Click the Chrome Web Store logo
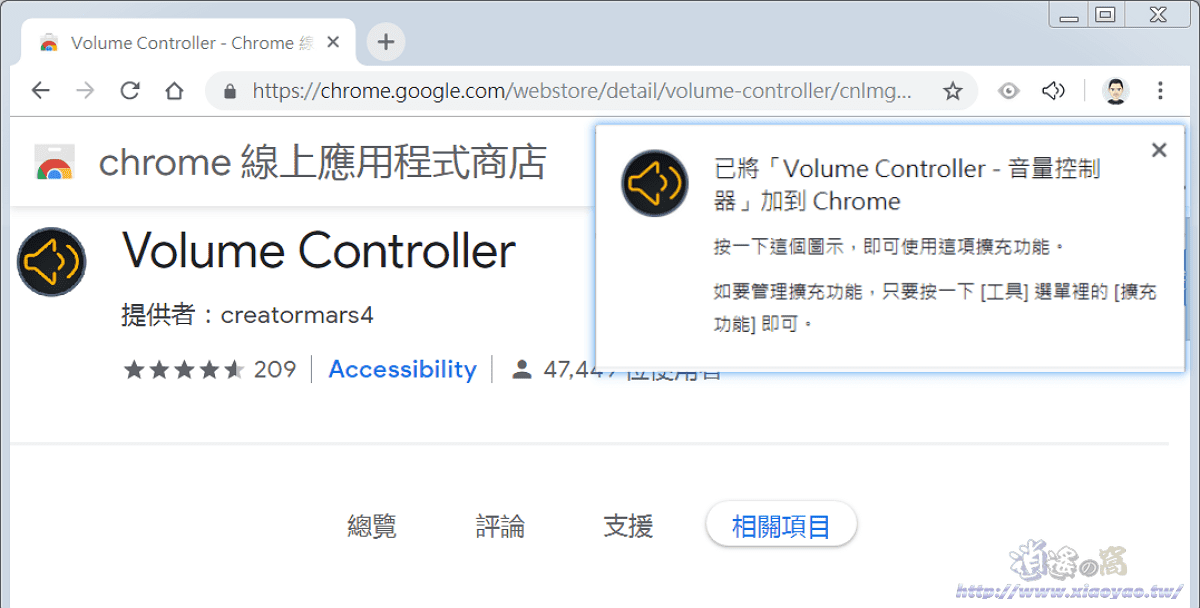 54,163
